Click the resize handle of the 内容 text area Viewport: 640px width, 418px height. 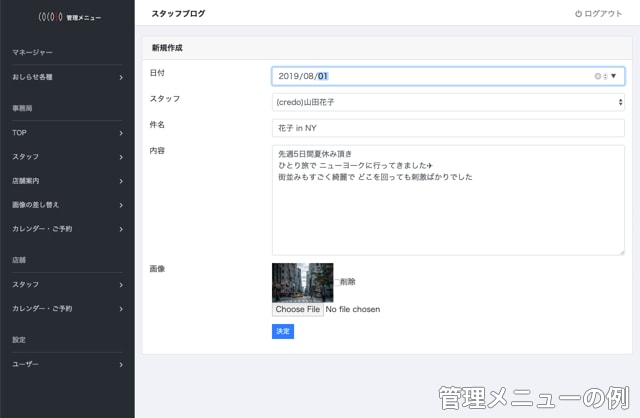(x=622, y=253)
